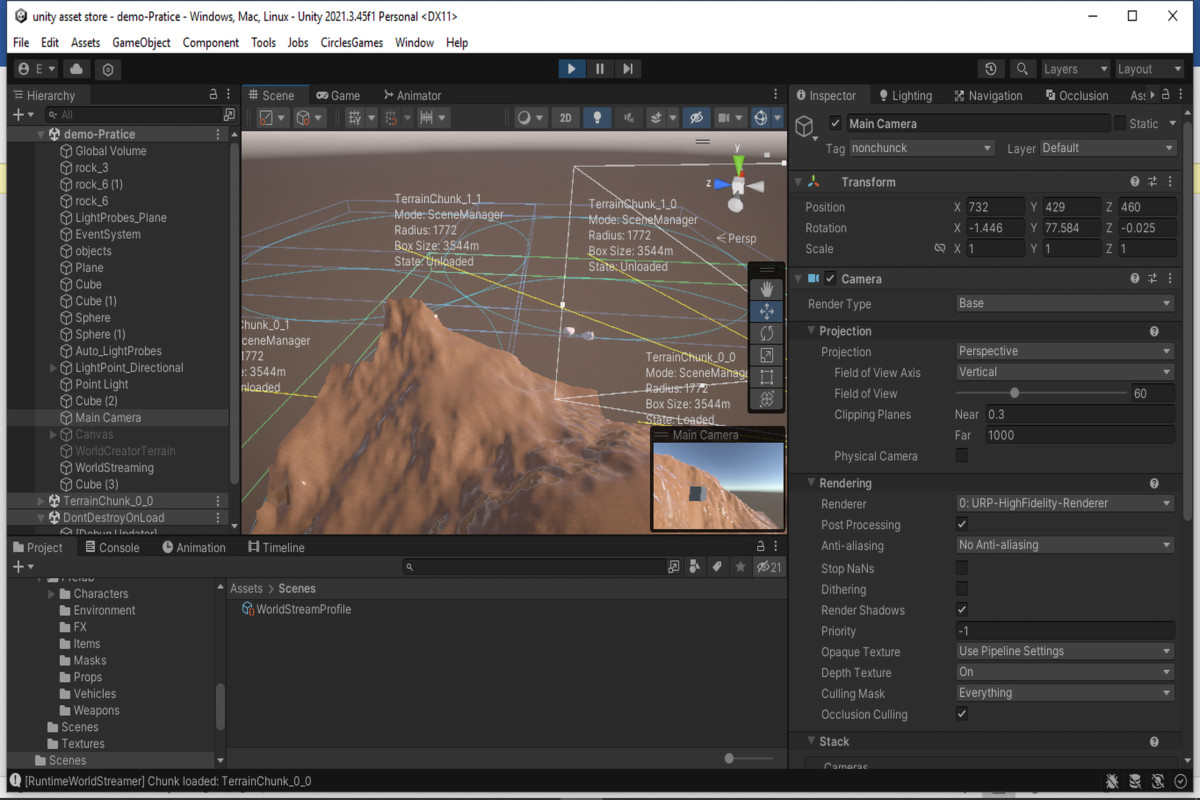Toggle hidden objects visibility eye icon
The width and height of the screenshot is (1200, 800).
tap(696, 118)
